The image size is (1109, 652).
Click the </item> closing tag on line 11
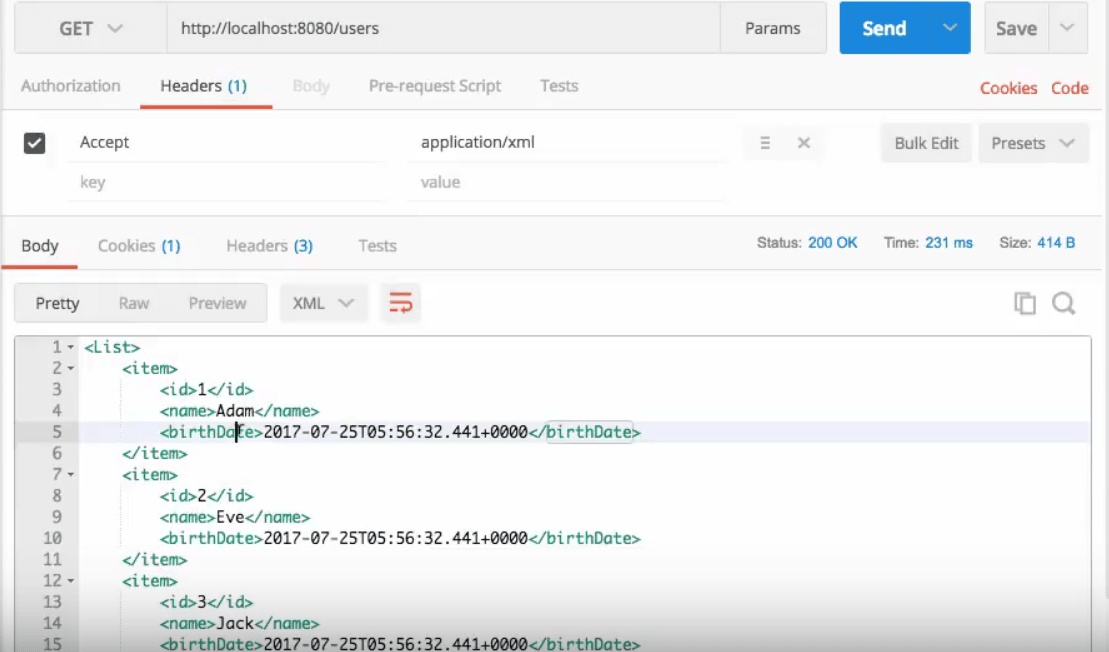(154, 559)
